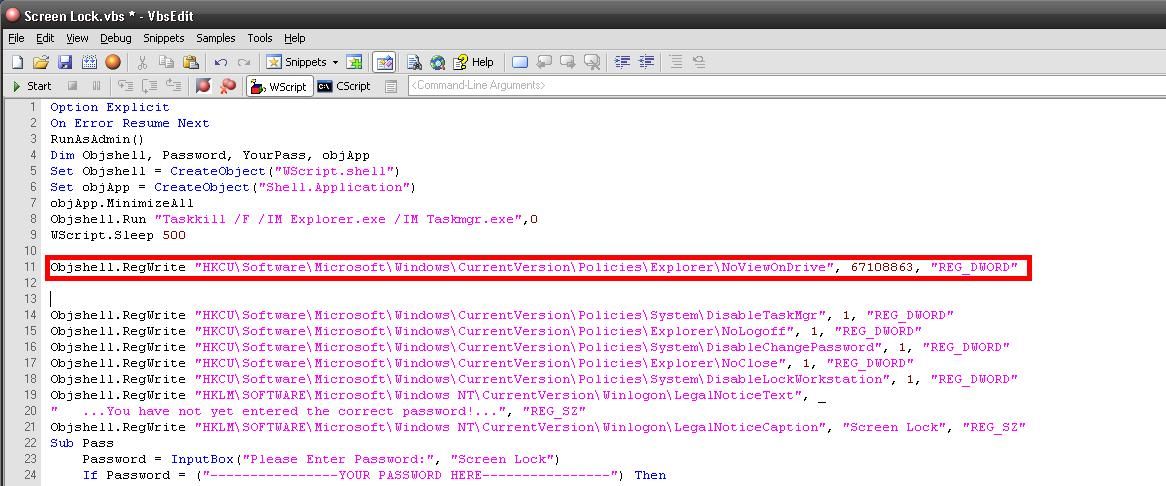Click the comment lines icon
The width and height of the screenshot is (1166, 486).
[x=676, y=62]
